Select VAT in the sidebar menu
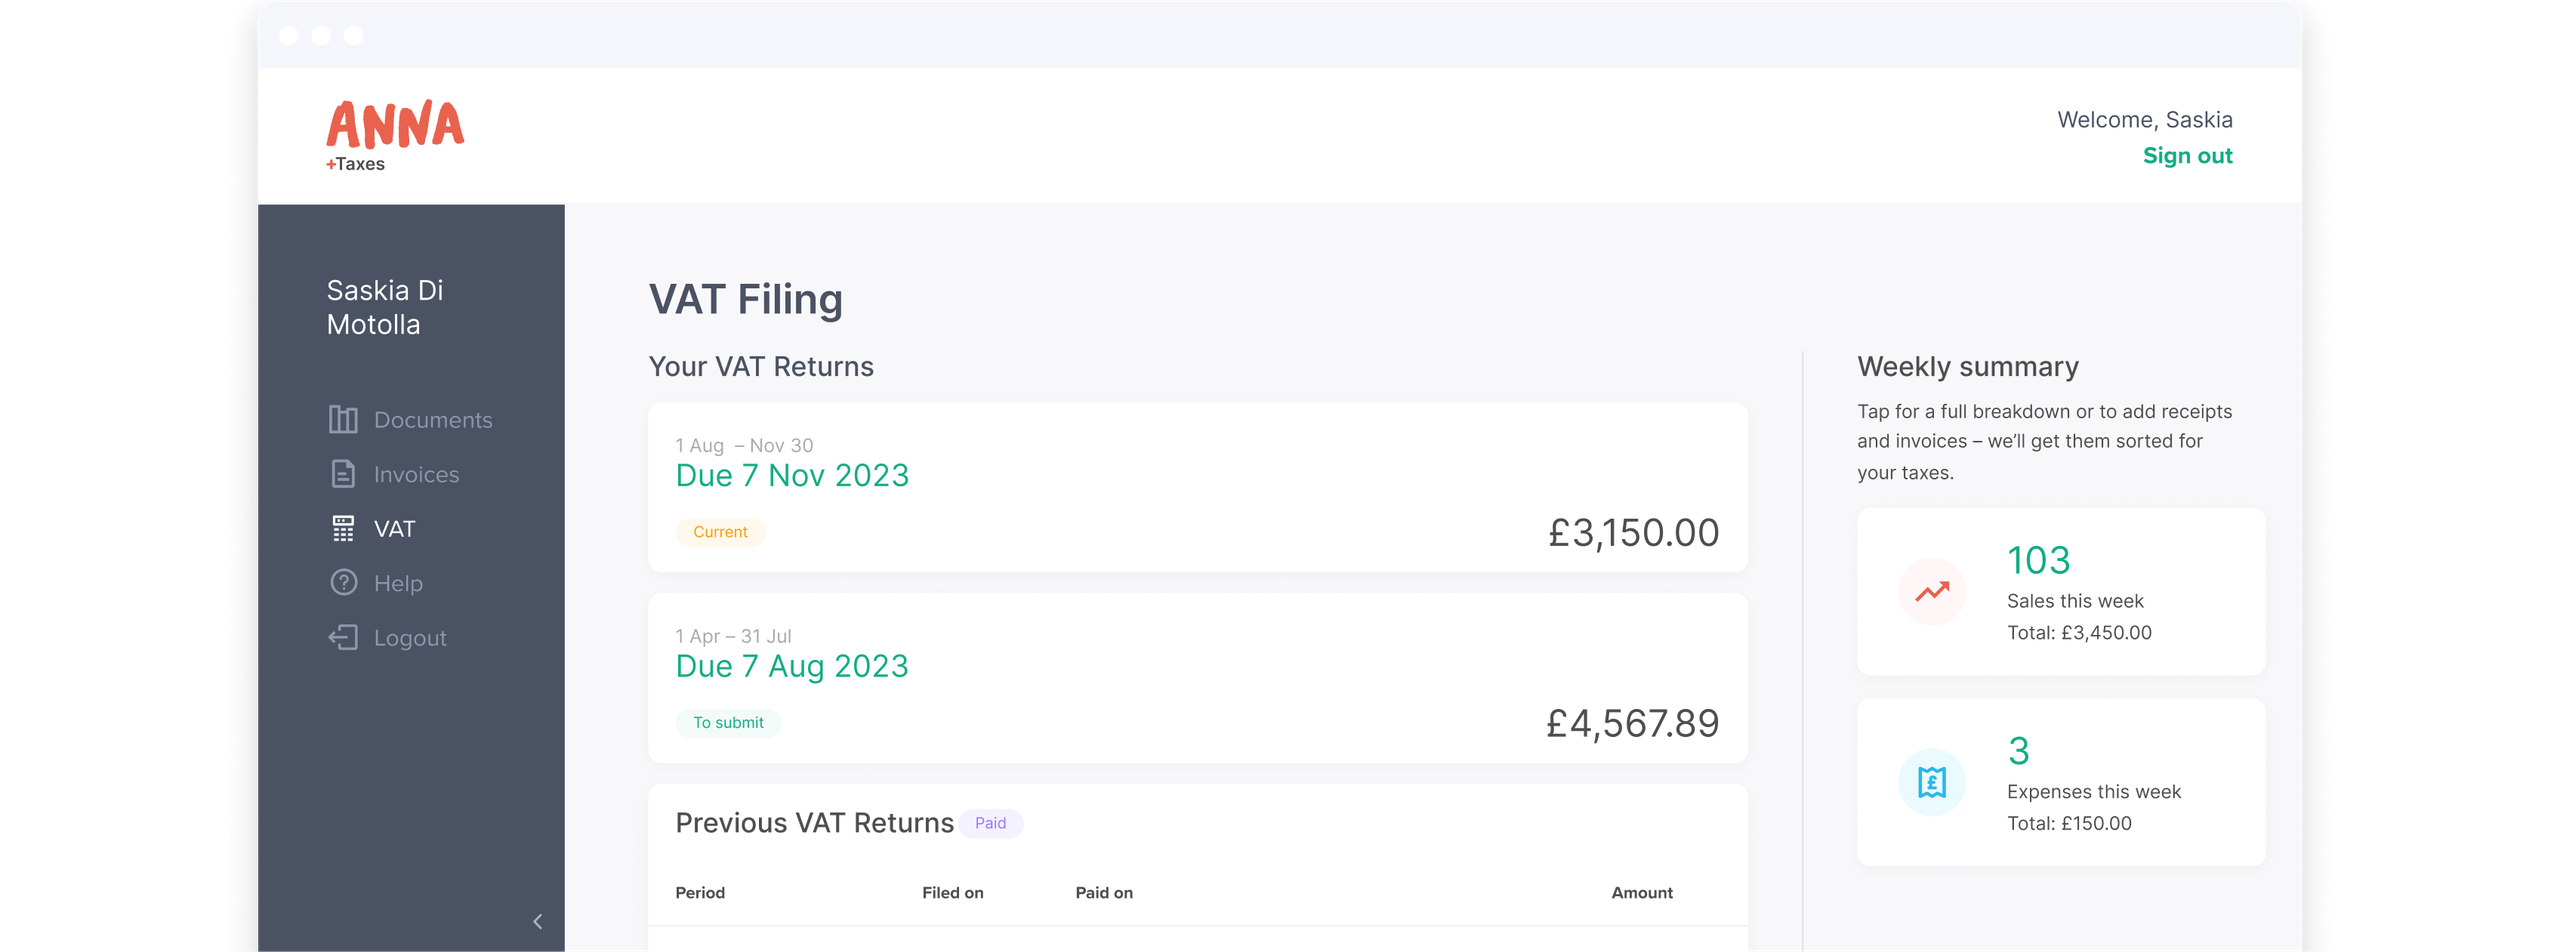The image size is (2560, 952). click(393, 527)
